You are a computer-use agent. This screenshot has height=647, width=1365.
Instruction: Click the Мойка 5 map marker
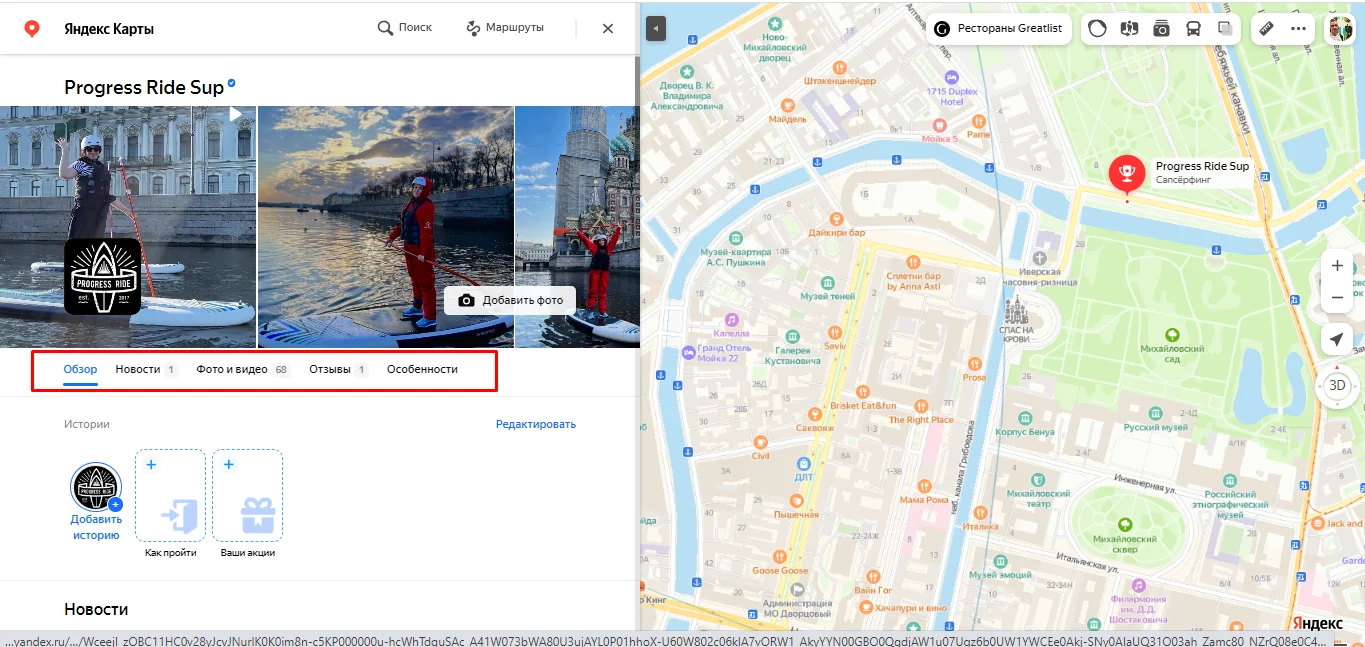coord(939,125)
